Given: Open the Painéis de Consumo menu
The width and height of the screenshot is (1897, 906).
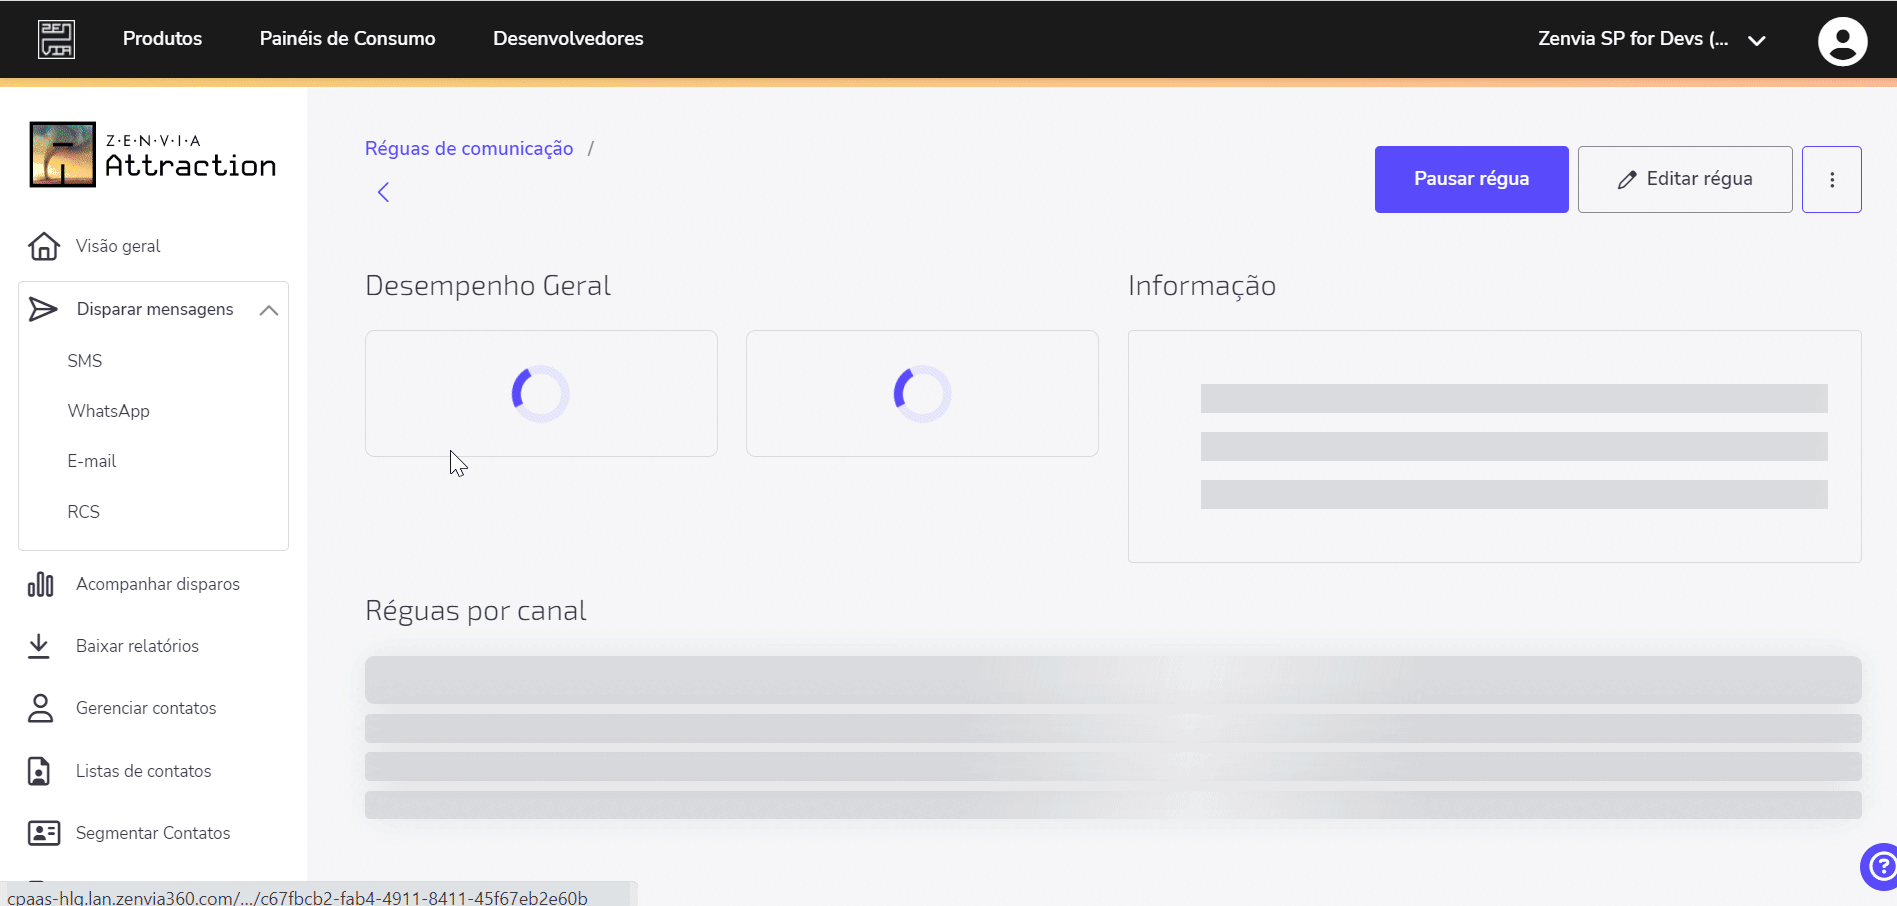Looking at the screenshot, I should (x=347, y=38).
